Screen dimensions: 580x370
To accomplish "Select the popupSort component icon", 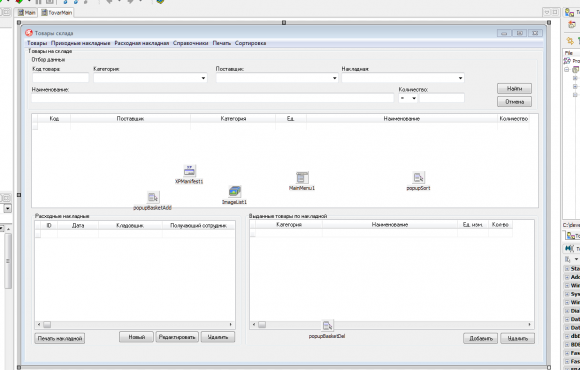I will pos(418,177).
